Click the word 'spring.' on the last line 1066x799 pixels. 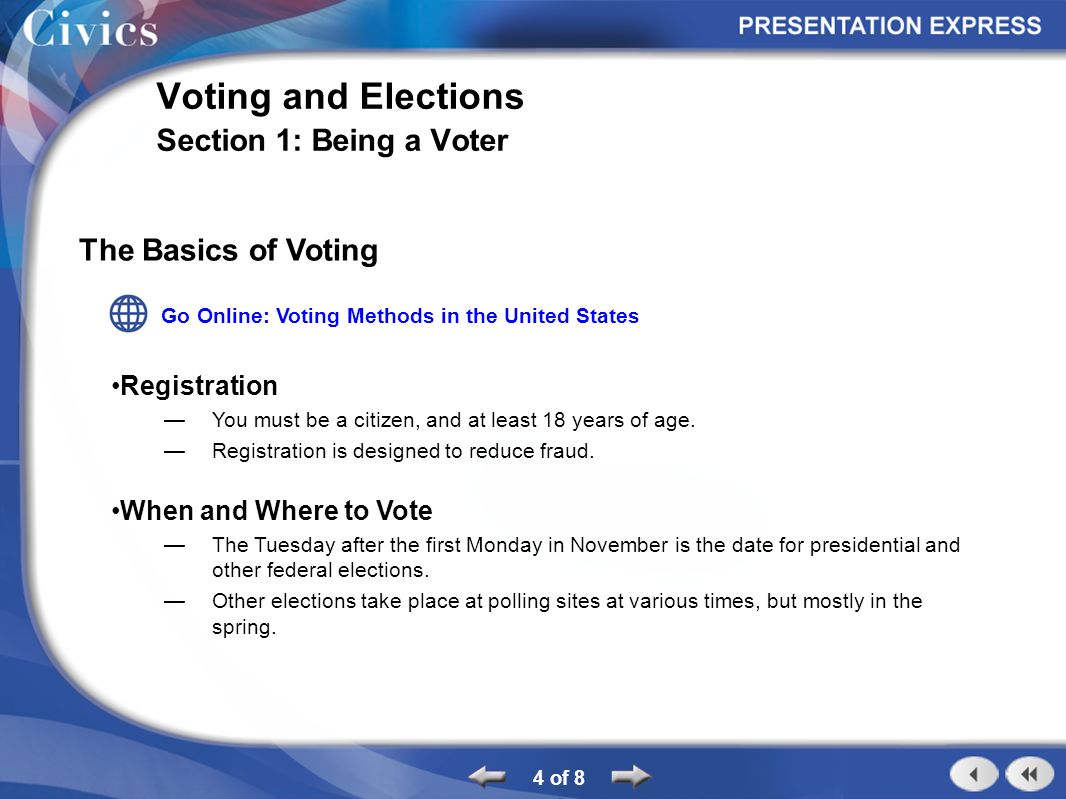pos(244,627)
